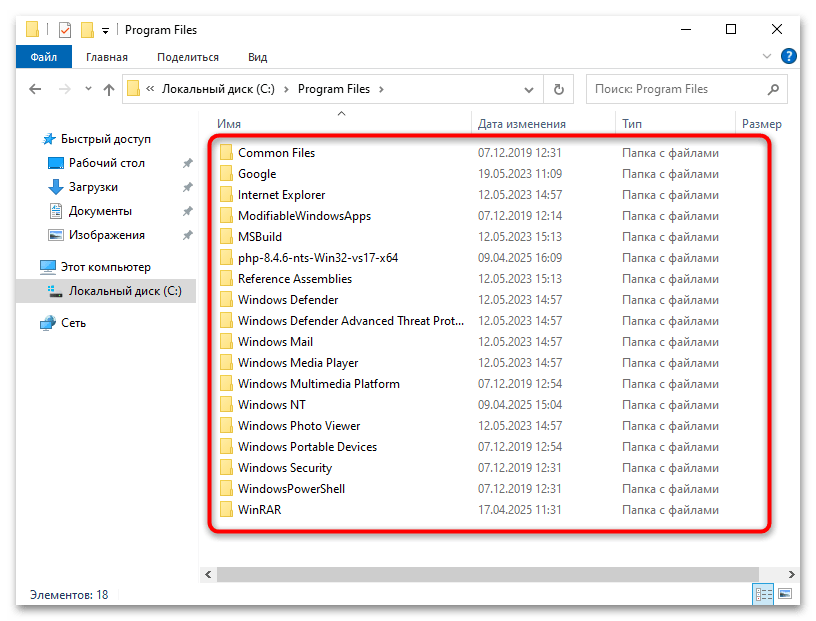Expand the chevron after Program Files breadcrumb

pyautogui.click(x=381, y=89)
